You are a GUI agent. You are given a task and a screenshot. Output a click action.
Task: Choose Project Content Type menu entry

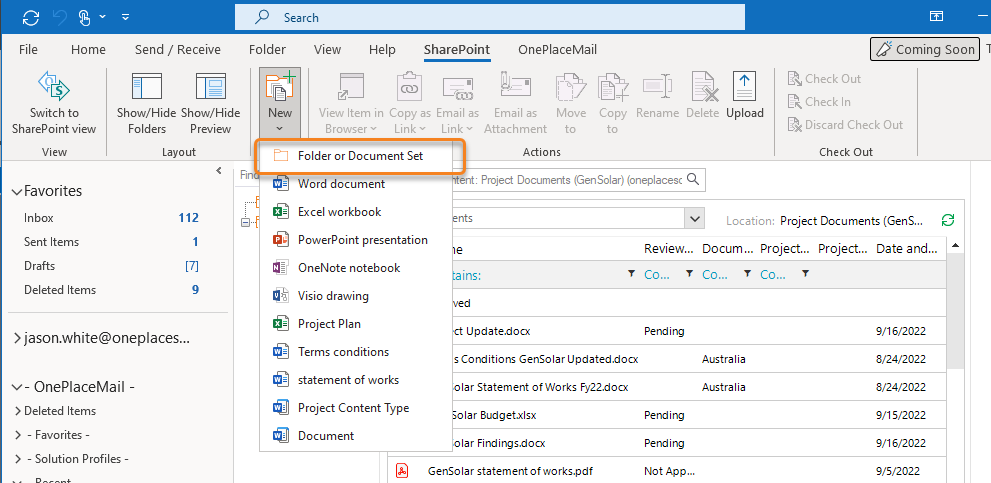pos(356,408)
